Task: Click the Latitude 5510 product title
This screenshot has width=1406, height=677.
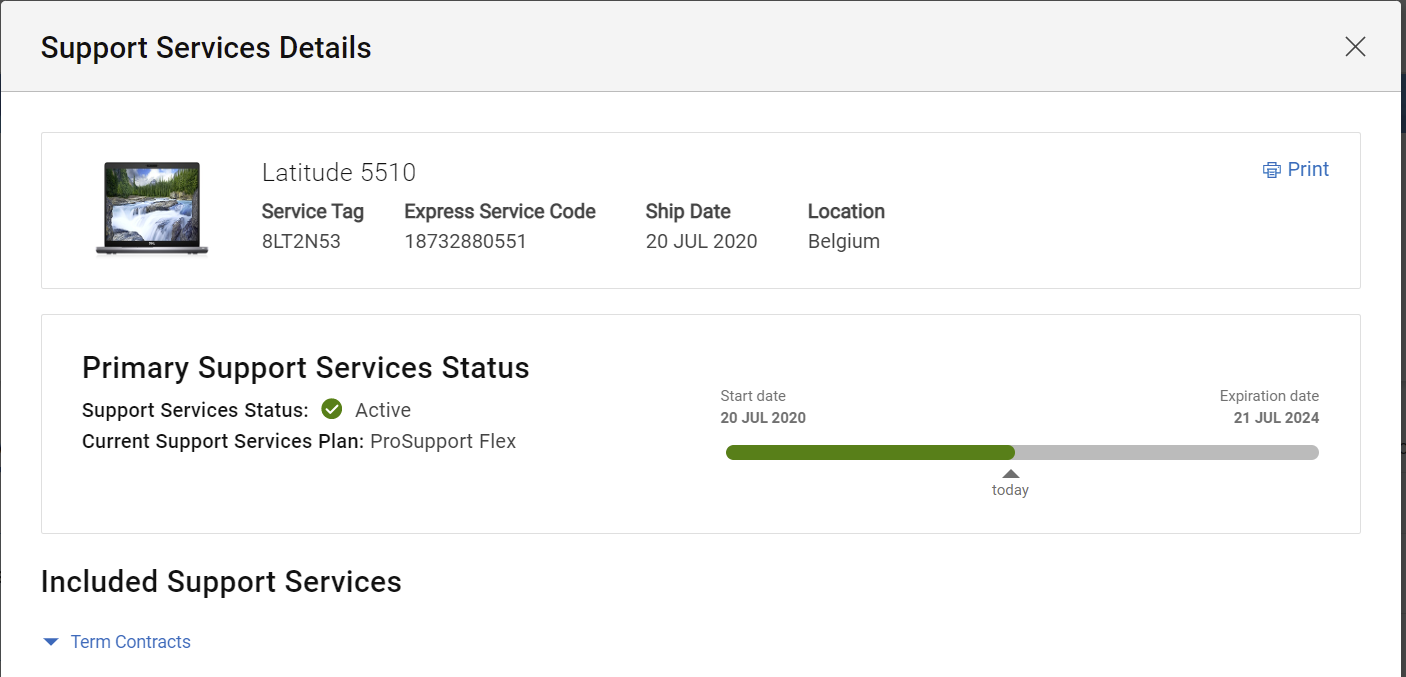Action: (x=339, y=173)
